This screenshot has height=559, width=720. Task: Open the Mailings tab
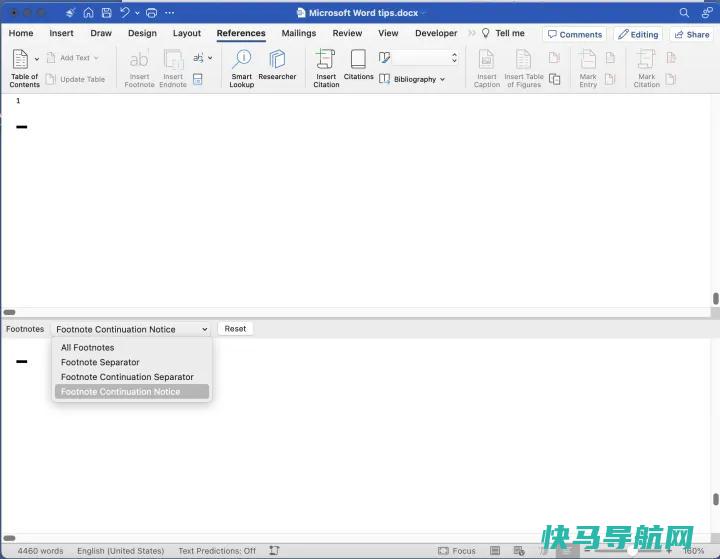pyautogui.click(x=299, y=33)
